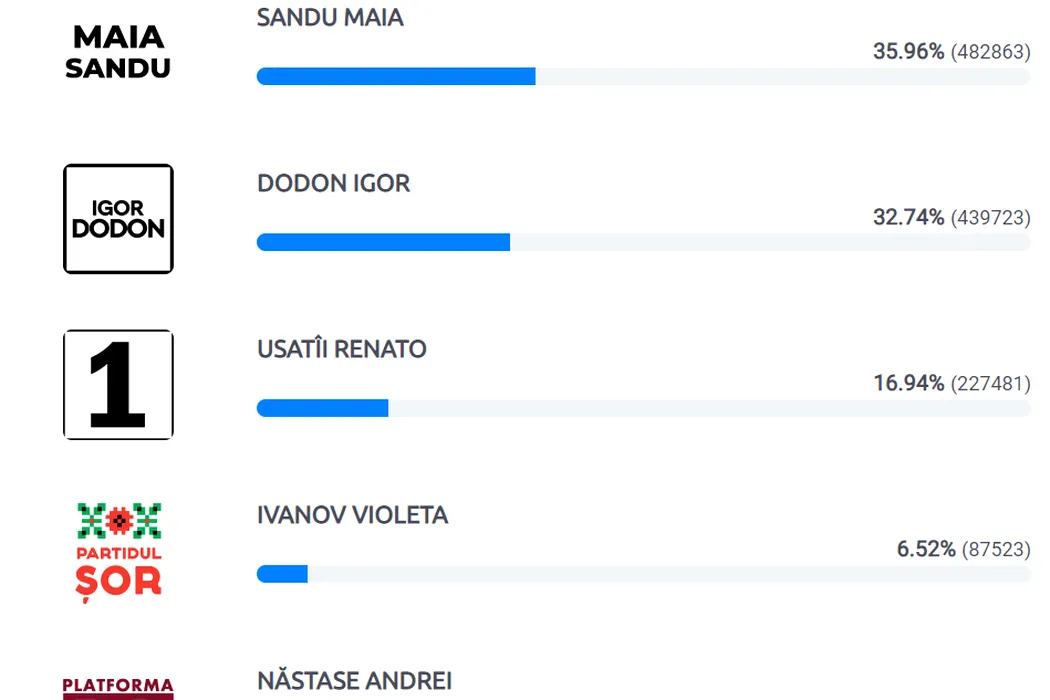Viewport: 1050px width, 700px height.
Task: Click Dodon Igor's blue progress bar
Action: click(383, 242)
